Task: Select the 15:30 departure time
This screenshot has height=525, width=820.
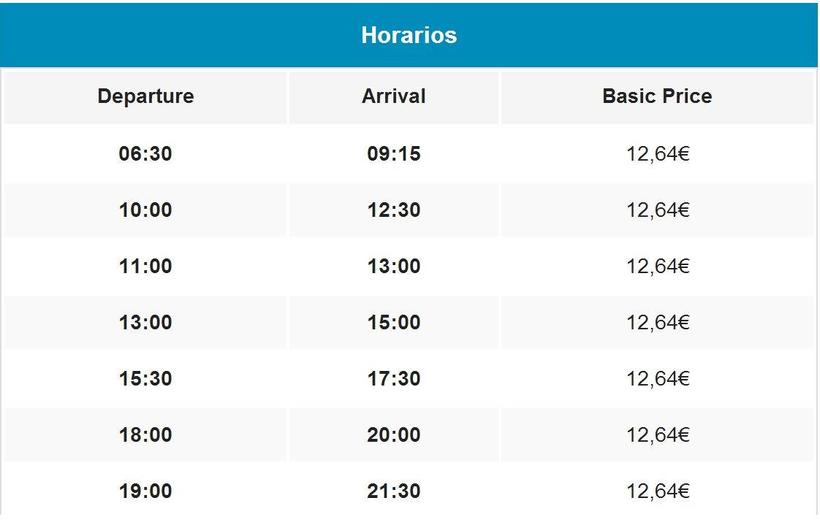Action: pos(145,379)
